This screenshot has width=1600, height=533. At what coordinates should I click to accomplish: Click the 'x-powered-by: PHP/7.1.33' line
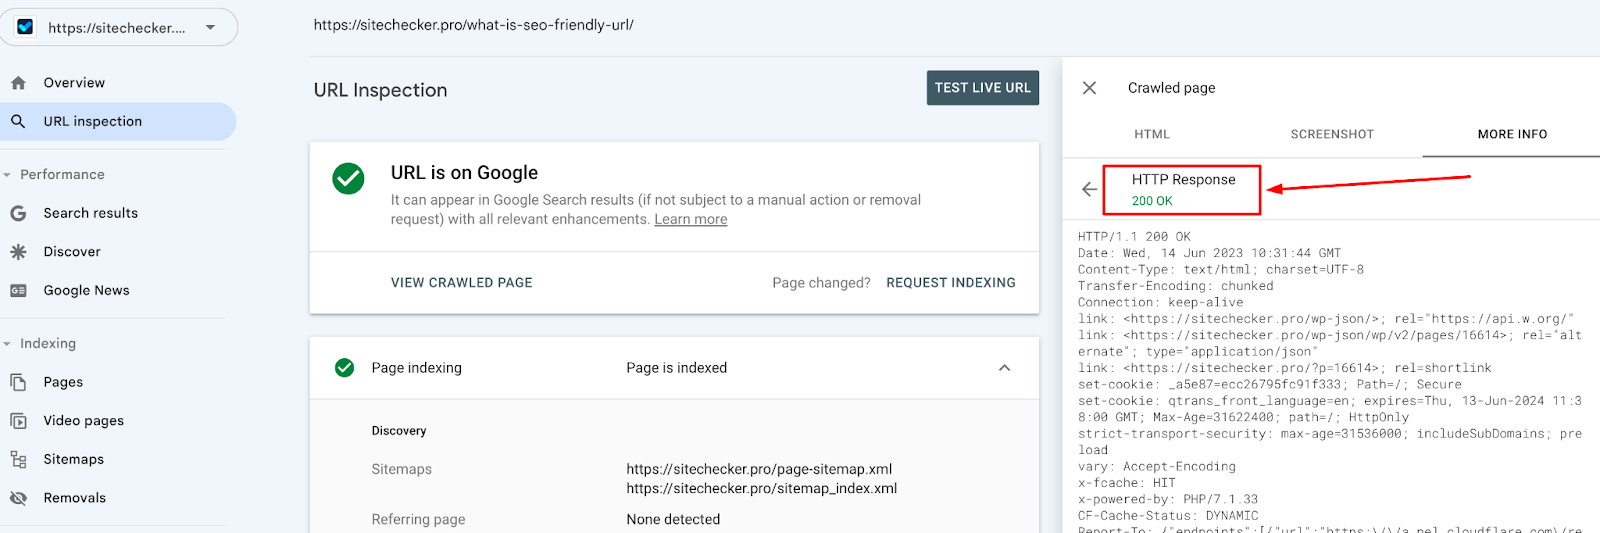[x=1168, y=499]
